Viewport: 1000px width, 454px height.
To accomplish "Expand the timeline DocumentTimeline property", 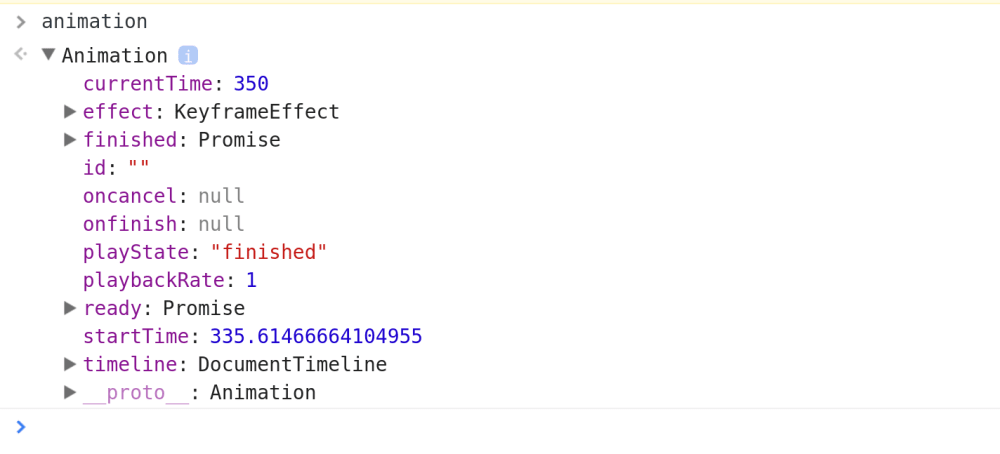I will pyautogui.click(x=70, y=364).
